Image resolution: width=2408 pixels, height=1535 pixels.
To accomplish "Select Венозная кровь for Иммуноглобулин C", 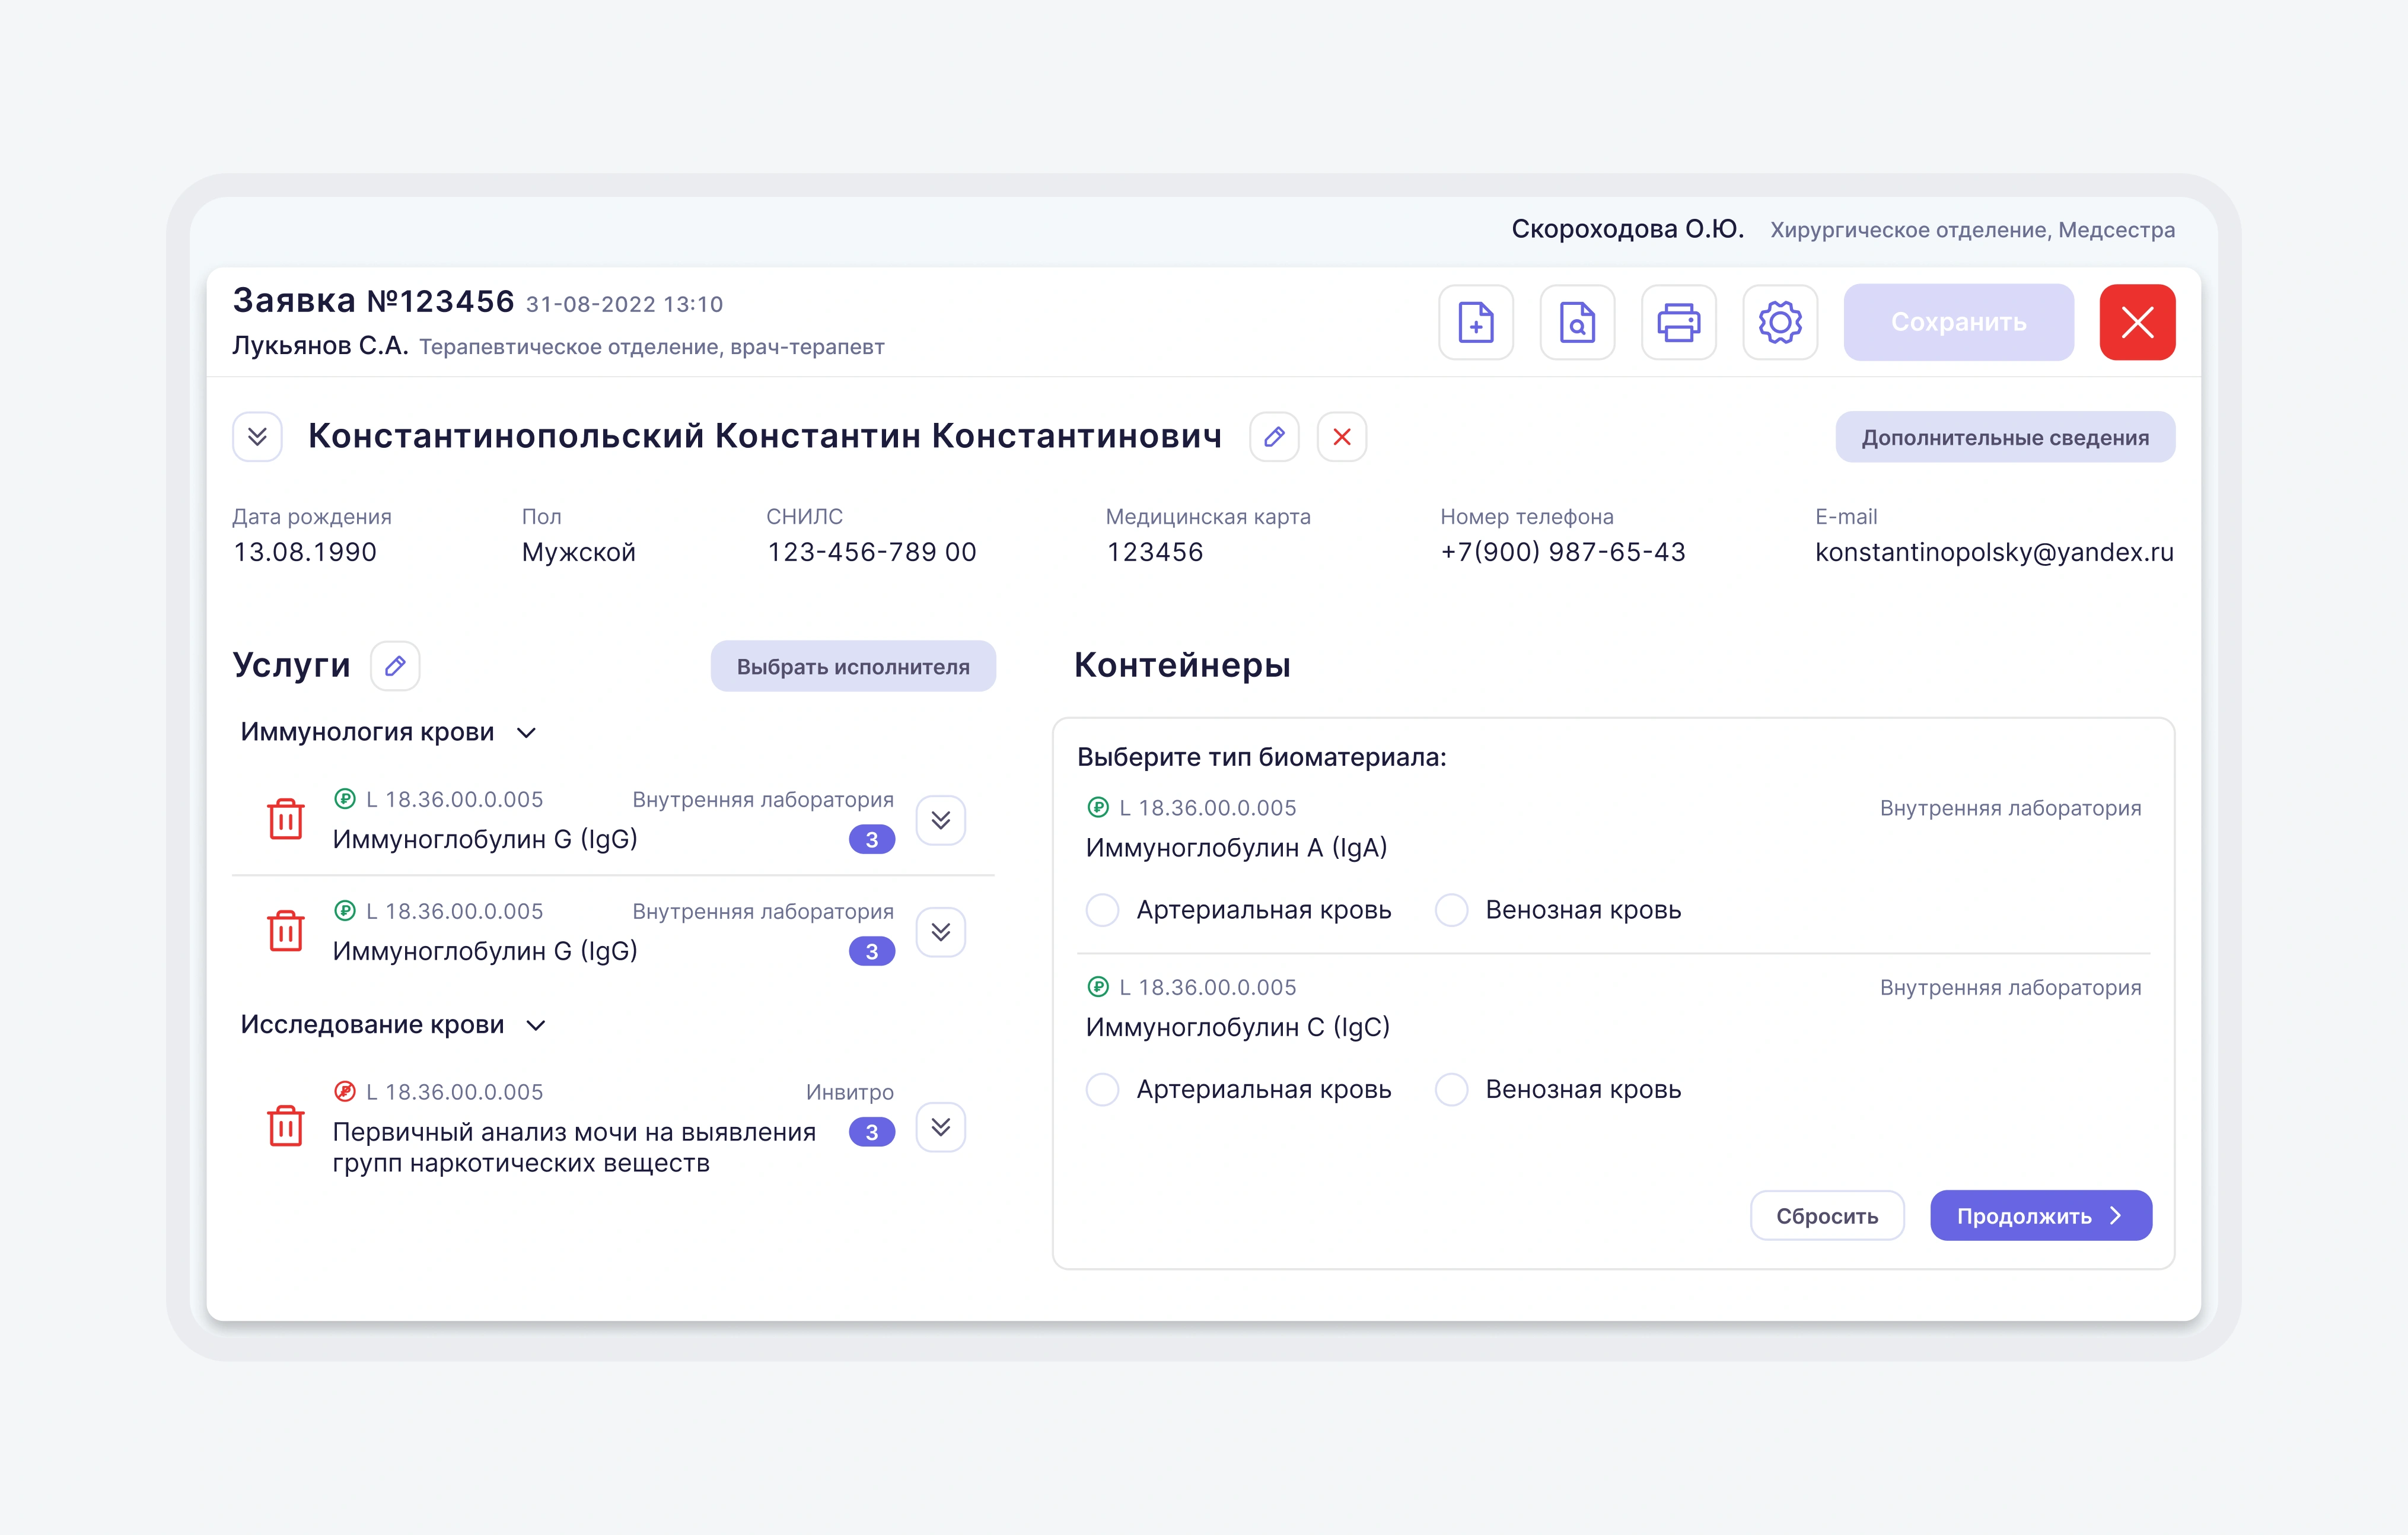I will 1451,1089.
